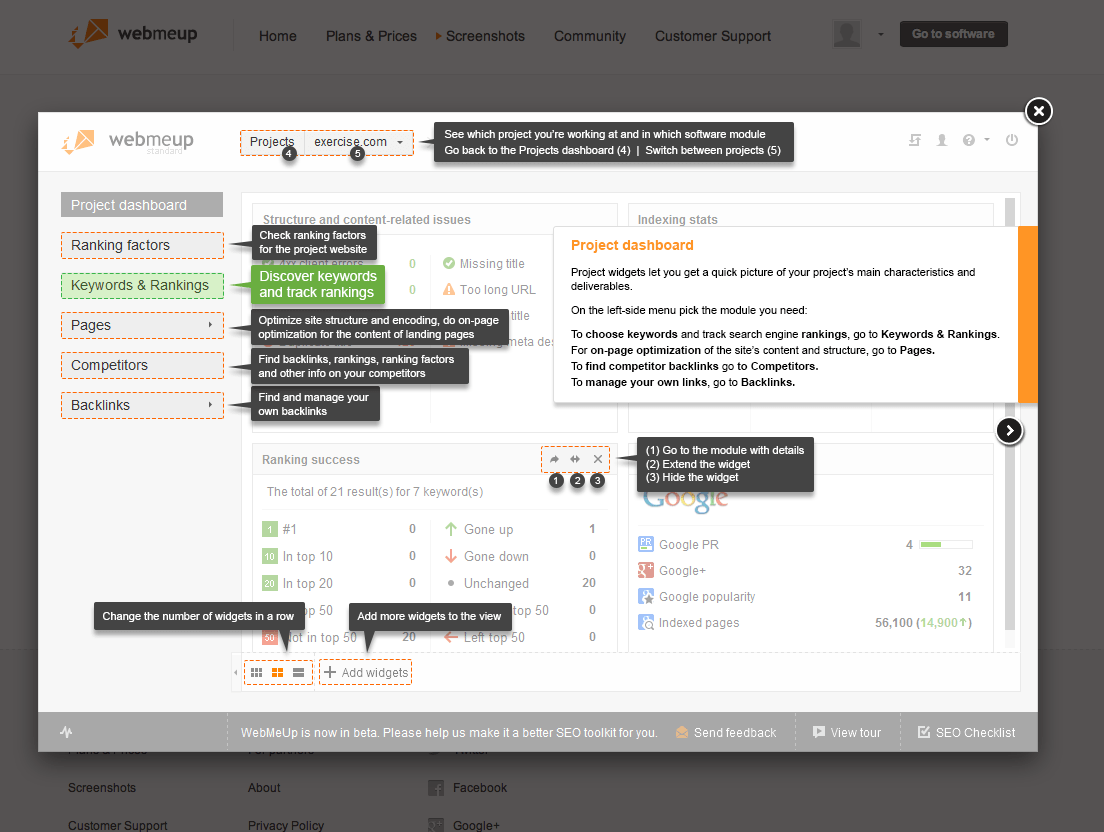The height and width of the screenshot is (832, 1104).
Task: Open Screenshots in the top navigation
Action: click(x=485, y=36)
